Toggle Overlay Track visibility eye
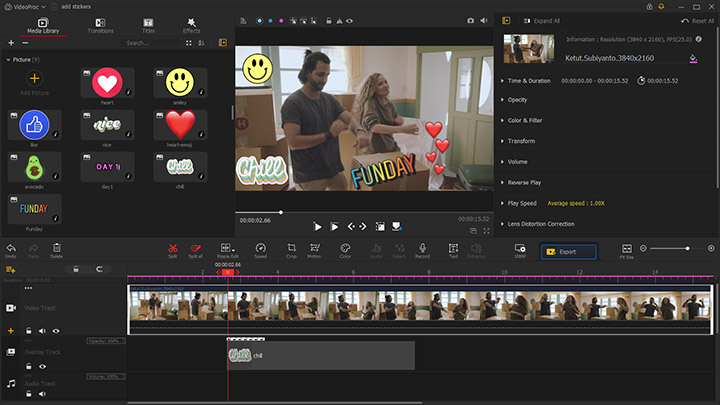Image resolution: width=720 pixels, height=405 pixels. pos(43,366)
